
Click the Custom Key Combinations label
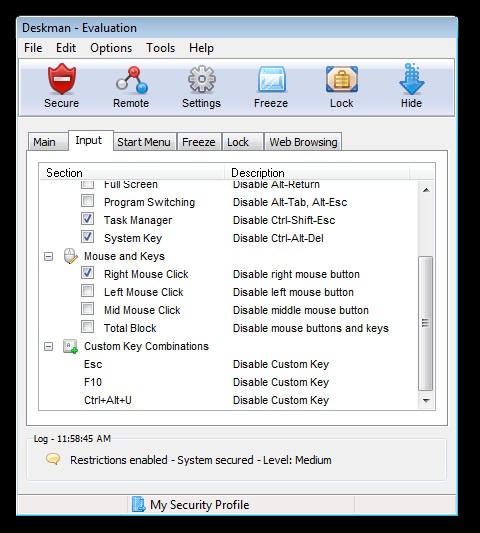[x=147, y=346]
